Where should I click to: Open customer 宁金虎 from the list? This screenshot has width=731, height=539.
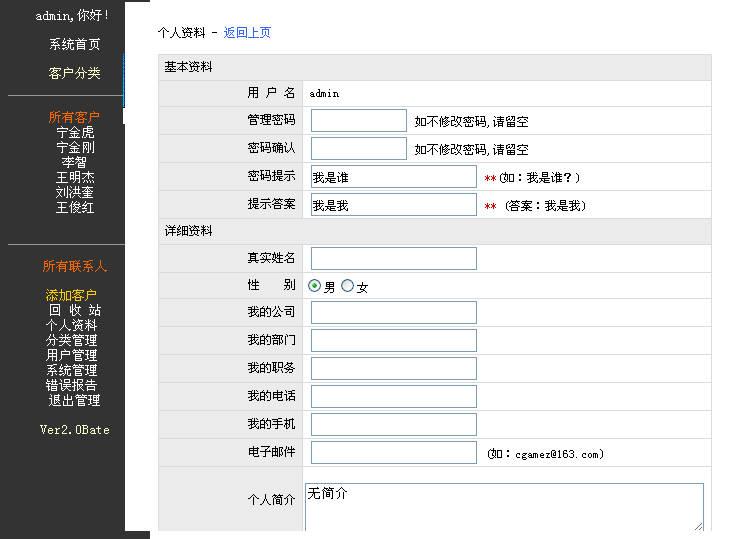click(75, 133)
